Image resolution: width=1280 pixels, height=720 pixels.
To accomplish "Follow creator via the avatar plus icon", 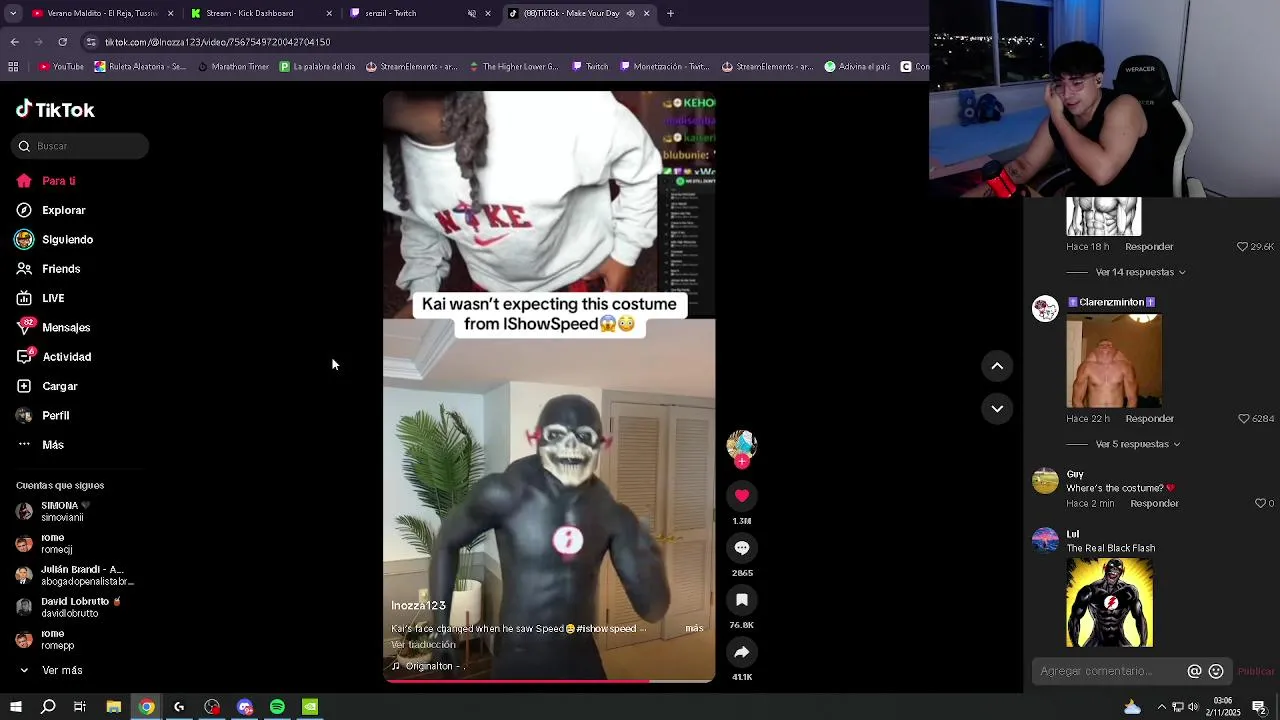I will [x=742, y=462].
